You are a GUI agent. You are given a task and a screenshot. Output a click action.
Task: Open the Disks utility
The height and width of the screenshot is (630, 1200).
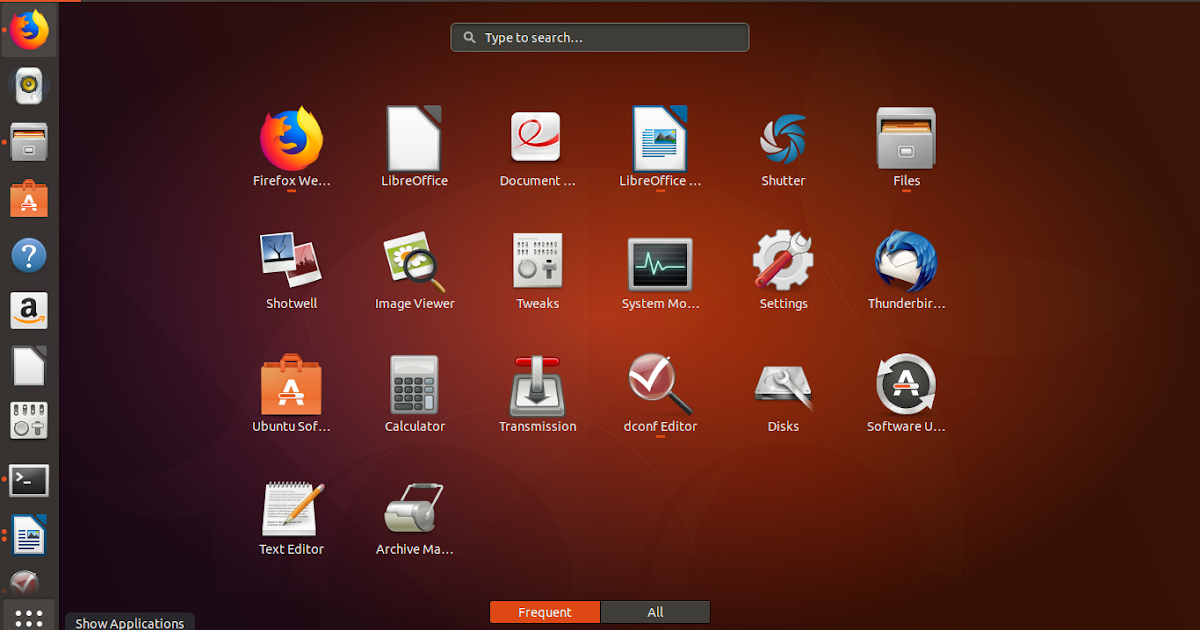pyautogui.click(x=783, y=385)
